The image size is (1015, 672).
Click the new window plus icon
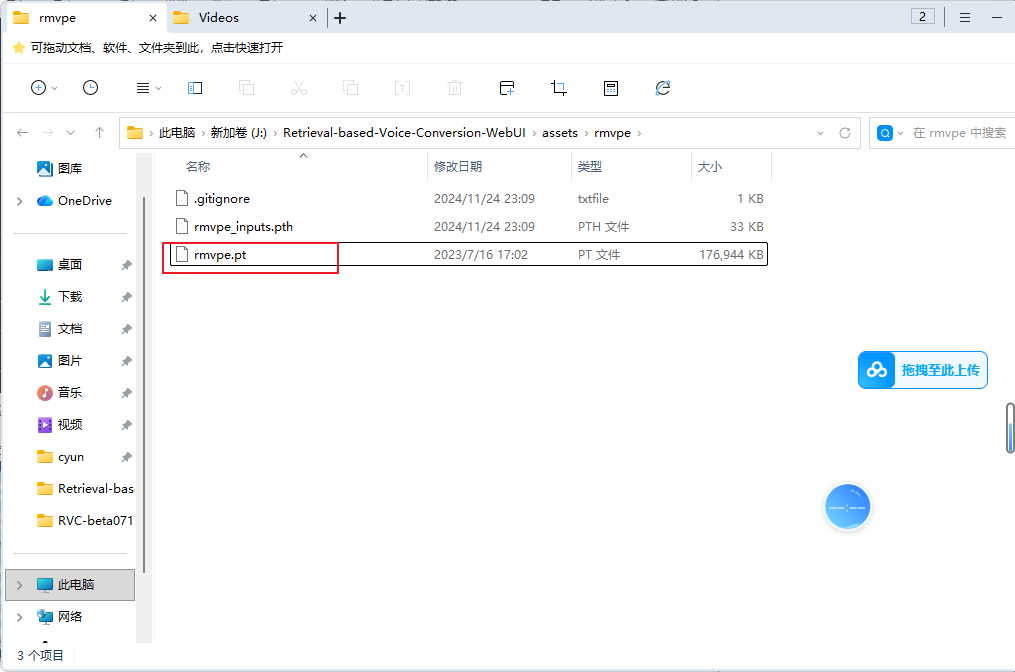point(507,87)
